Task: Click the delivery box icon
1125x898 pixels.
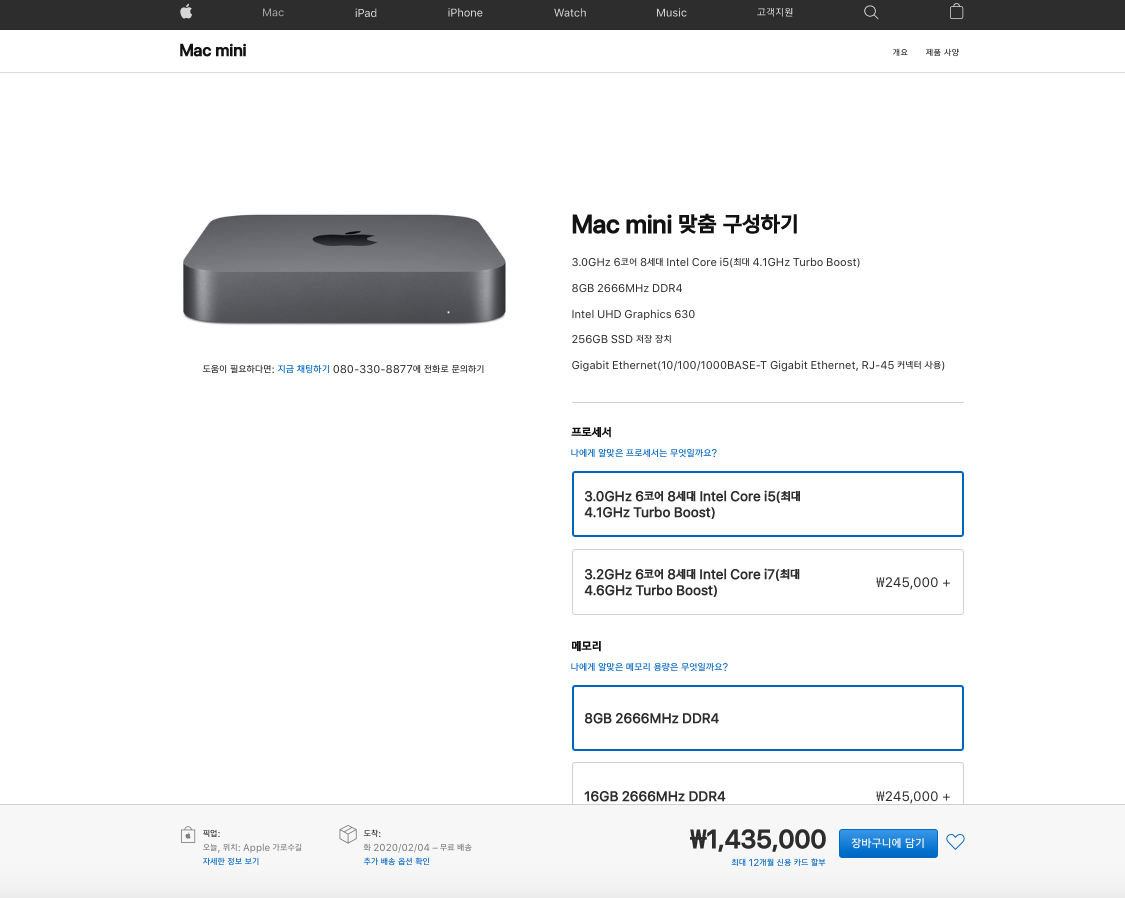Action: 348,834
